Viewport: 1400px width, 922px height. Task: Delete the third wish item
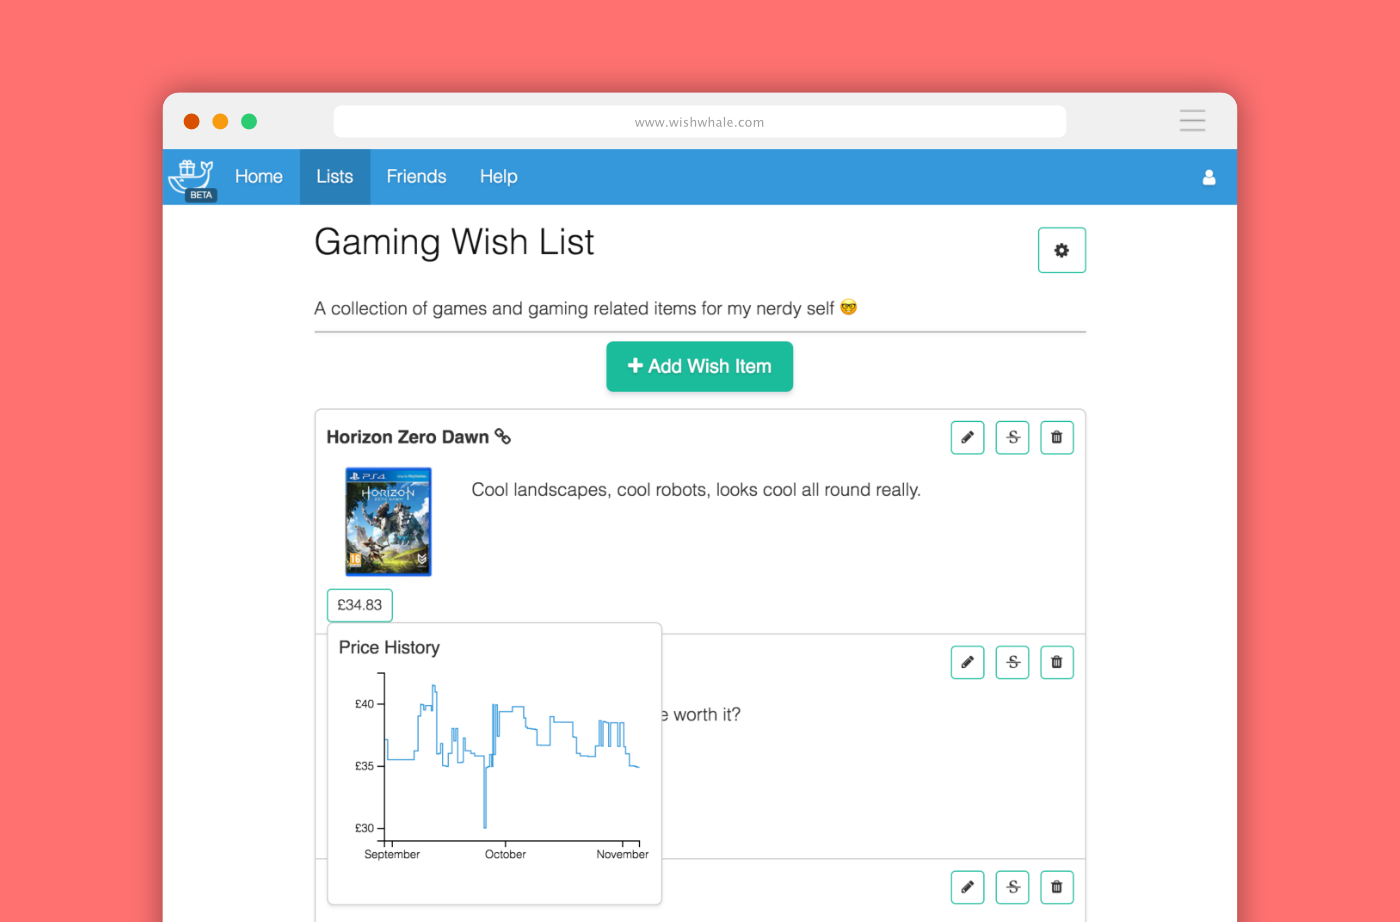pos(1056,887)
